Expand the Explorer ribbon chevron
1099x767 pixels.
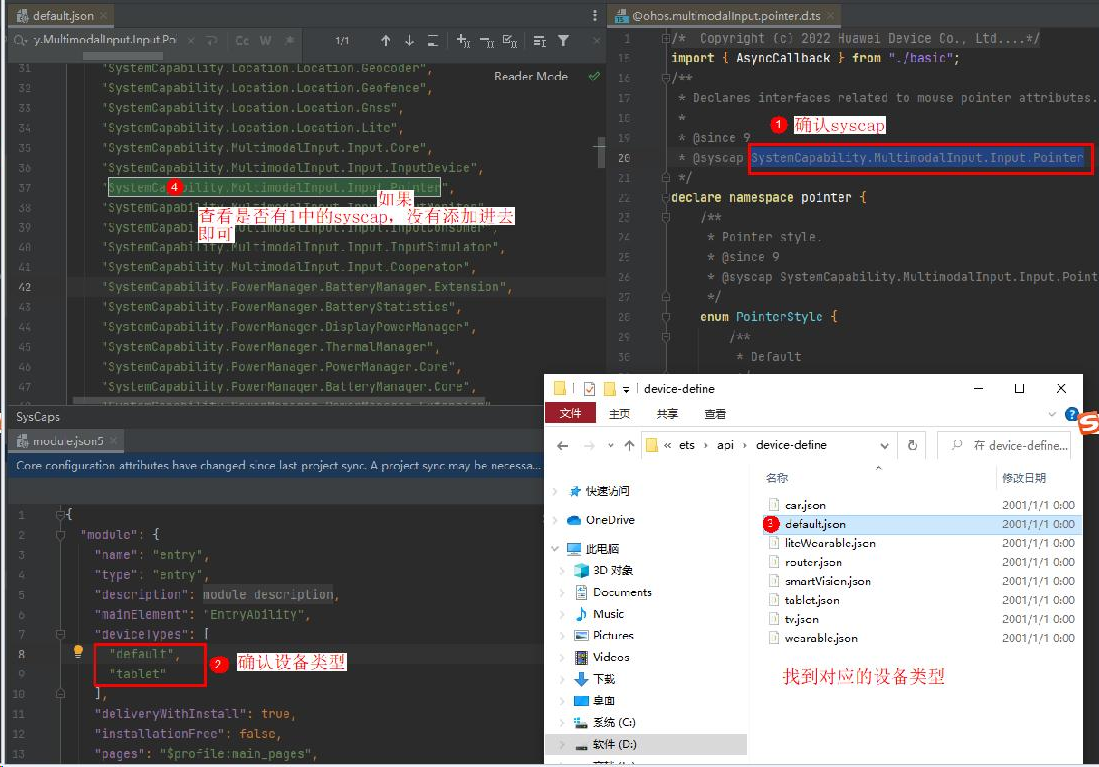pyautogui.click(x=1052, y=414)
